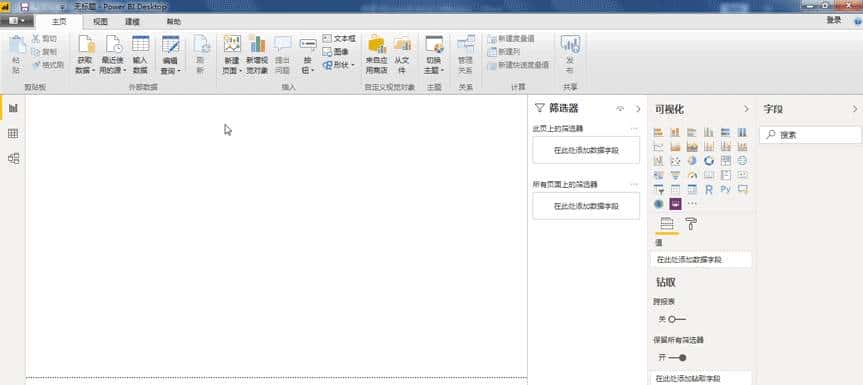Open the 形状 (Shapes) dropdown
Image resolution: width=863 pixels, height=385 pixels.
338,65
